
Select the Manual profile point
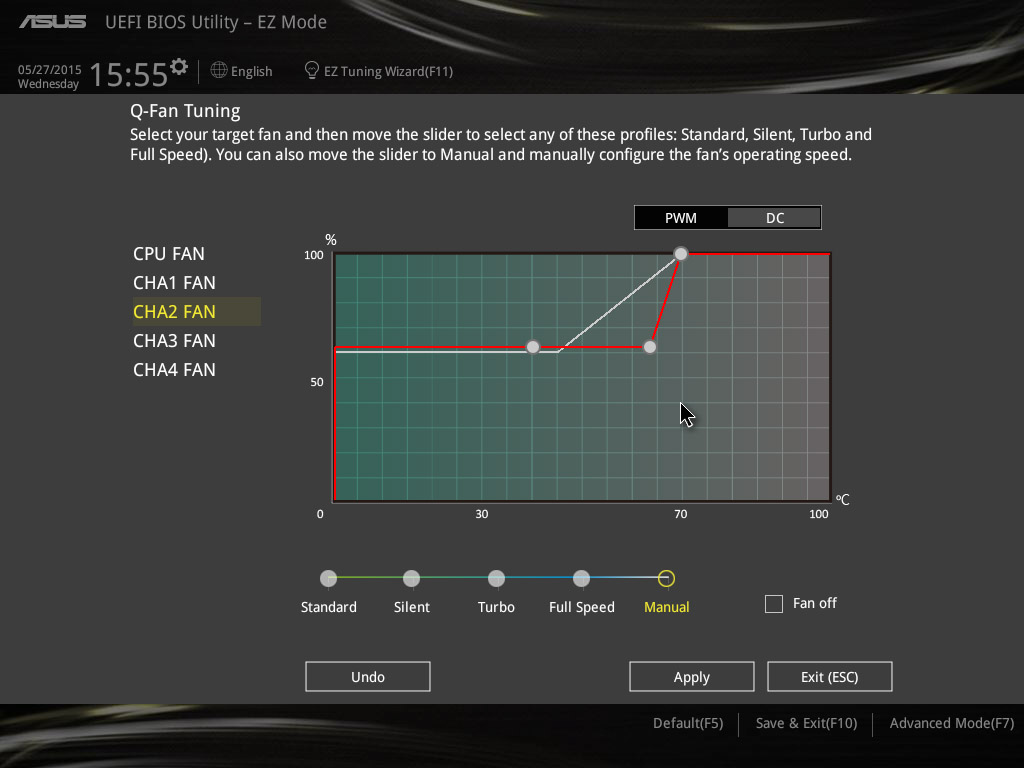point(666,579)
